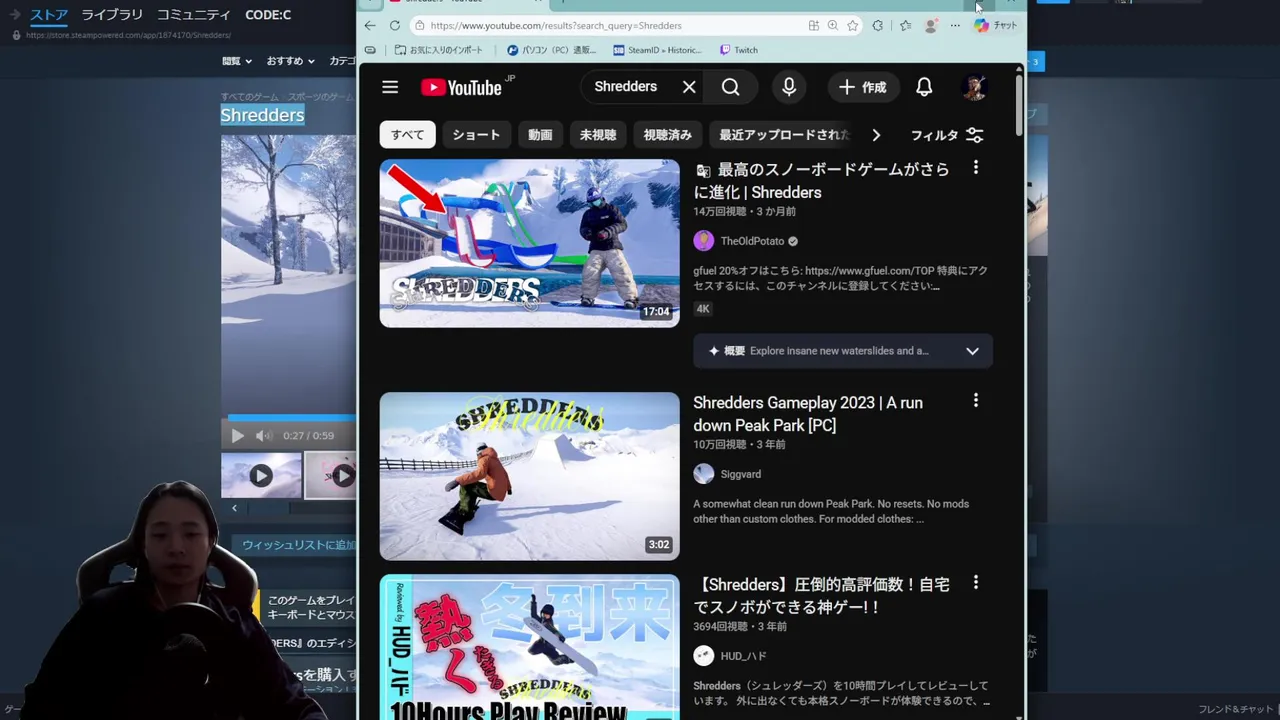Screen dimensions: 1280x720
Task: Open Steam ライブラリ tab
Action: tap(112, 15)
